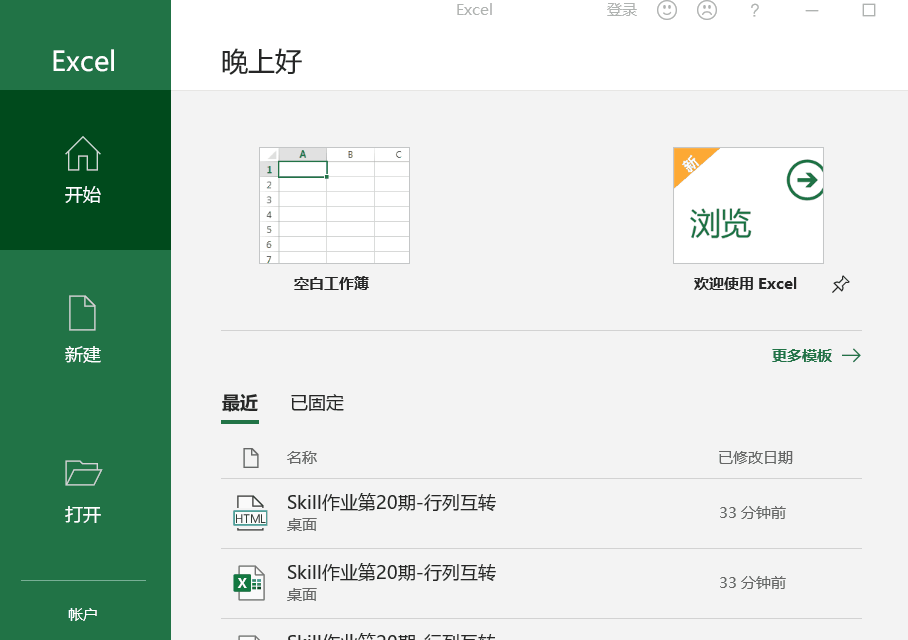The height and width of the screenshot is (640, 908).
Task: Open help with the question mark
Action: (754, 10)
